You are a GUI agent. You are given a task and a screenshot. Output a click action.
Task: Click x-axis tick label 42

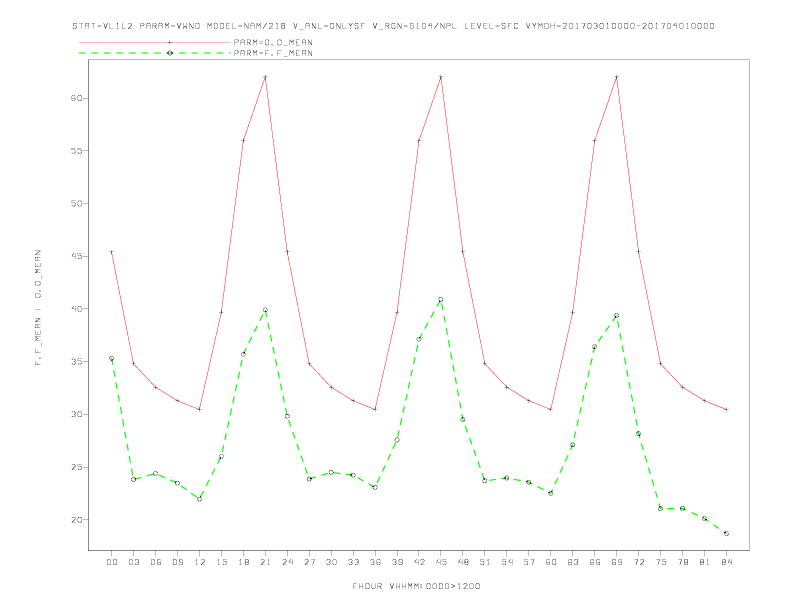tap(419, 562)
